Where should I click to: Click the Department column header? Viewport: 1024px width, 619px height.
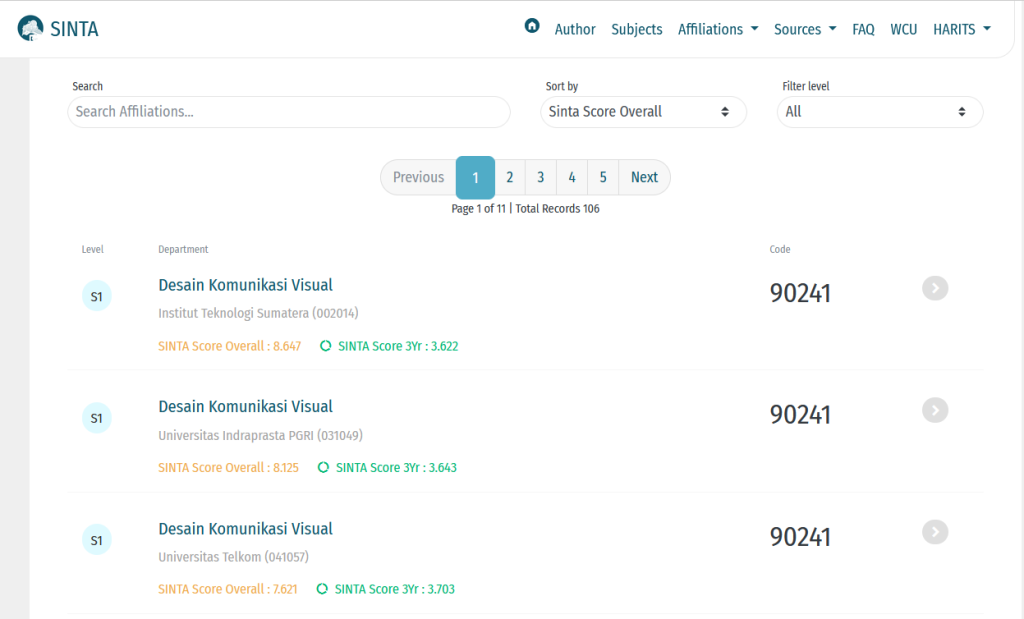tap(183, 249)
